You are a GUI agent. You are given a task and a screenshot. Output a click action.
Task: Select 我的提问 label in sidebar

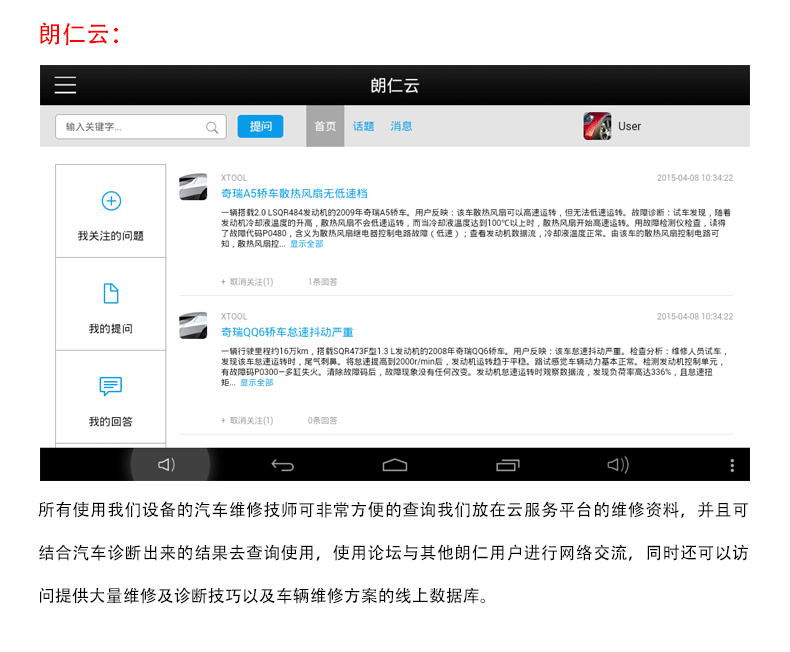111,329
